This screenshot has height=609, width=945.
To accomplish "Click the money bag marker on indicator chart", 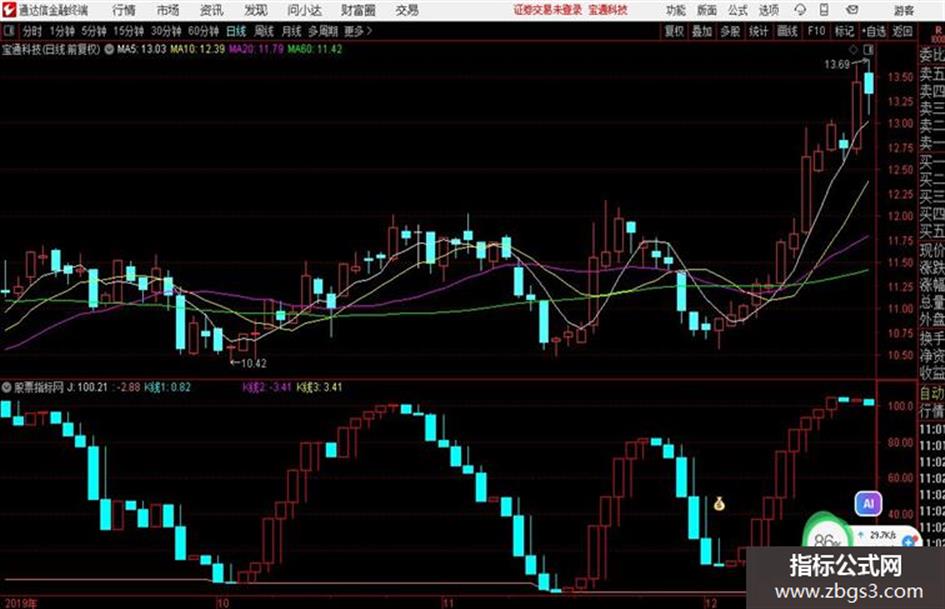I will point(719,503).
